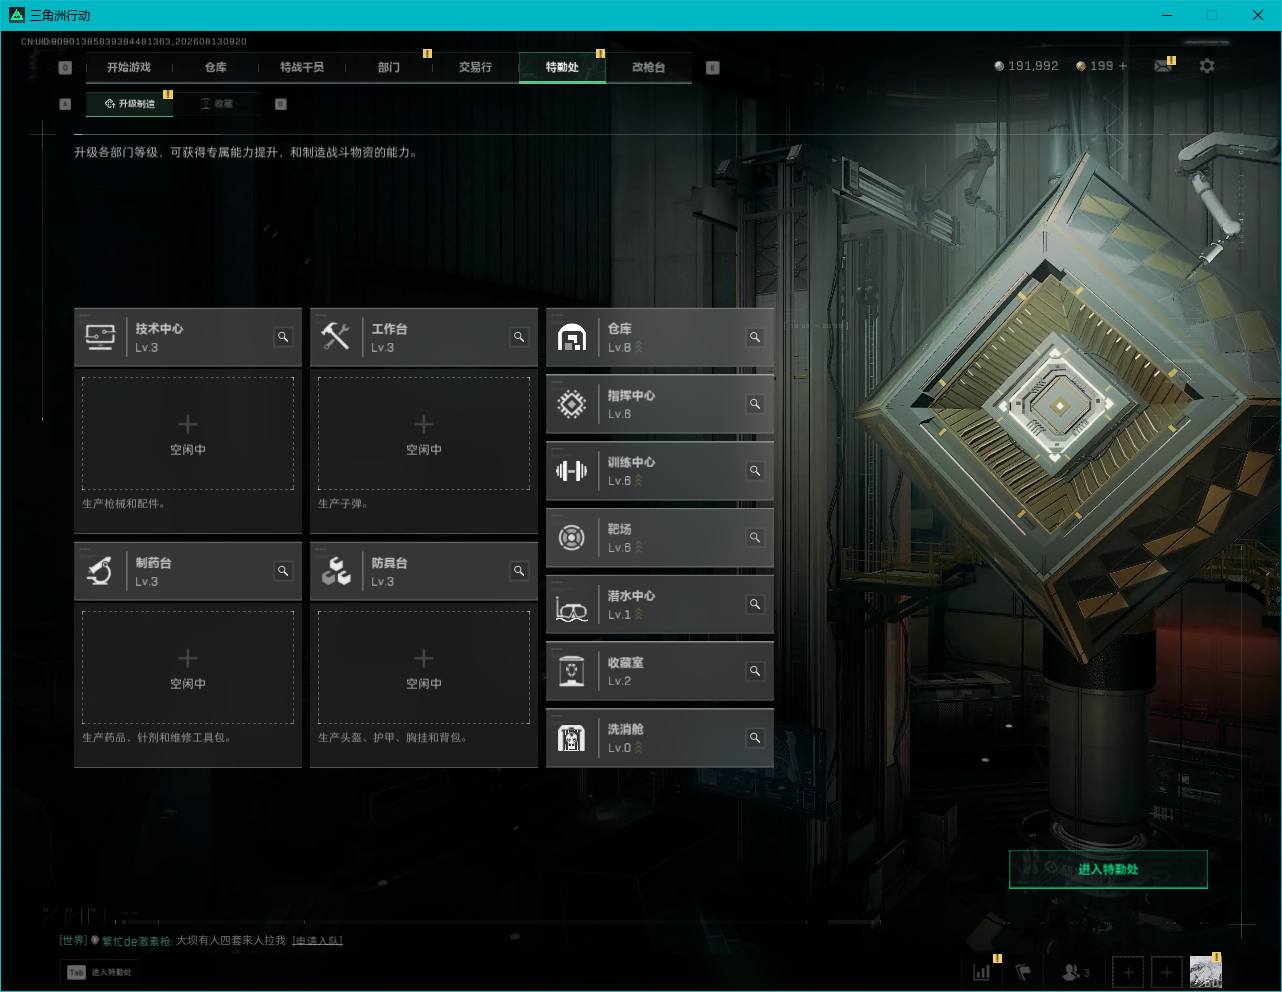The height and width of the screenshot is (992, 1282).
Task: Click the Q key hint button
Action: click(65, 67)
